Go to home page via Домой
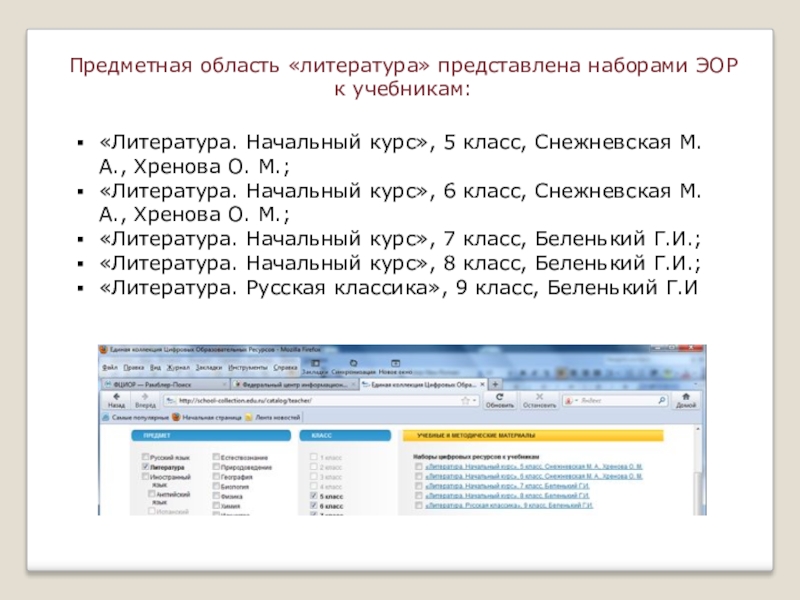This screenshot has width=800, height=600. pyautogui.click(x=686, y=399)
